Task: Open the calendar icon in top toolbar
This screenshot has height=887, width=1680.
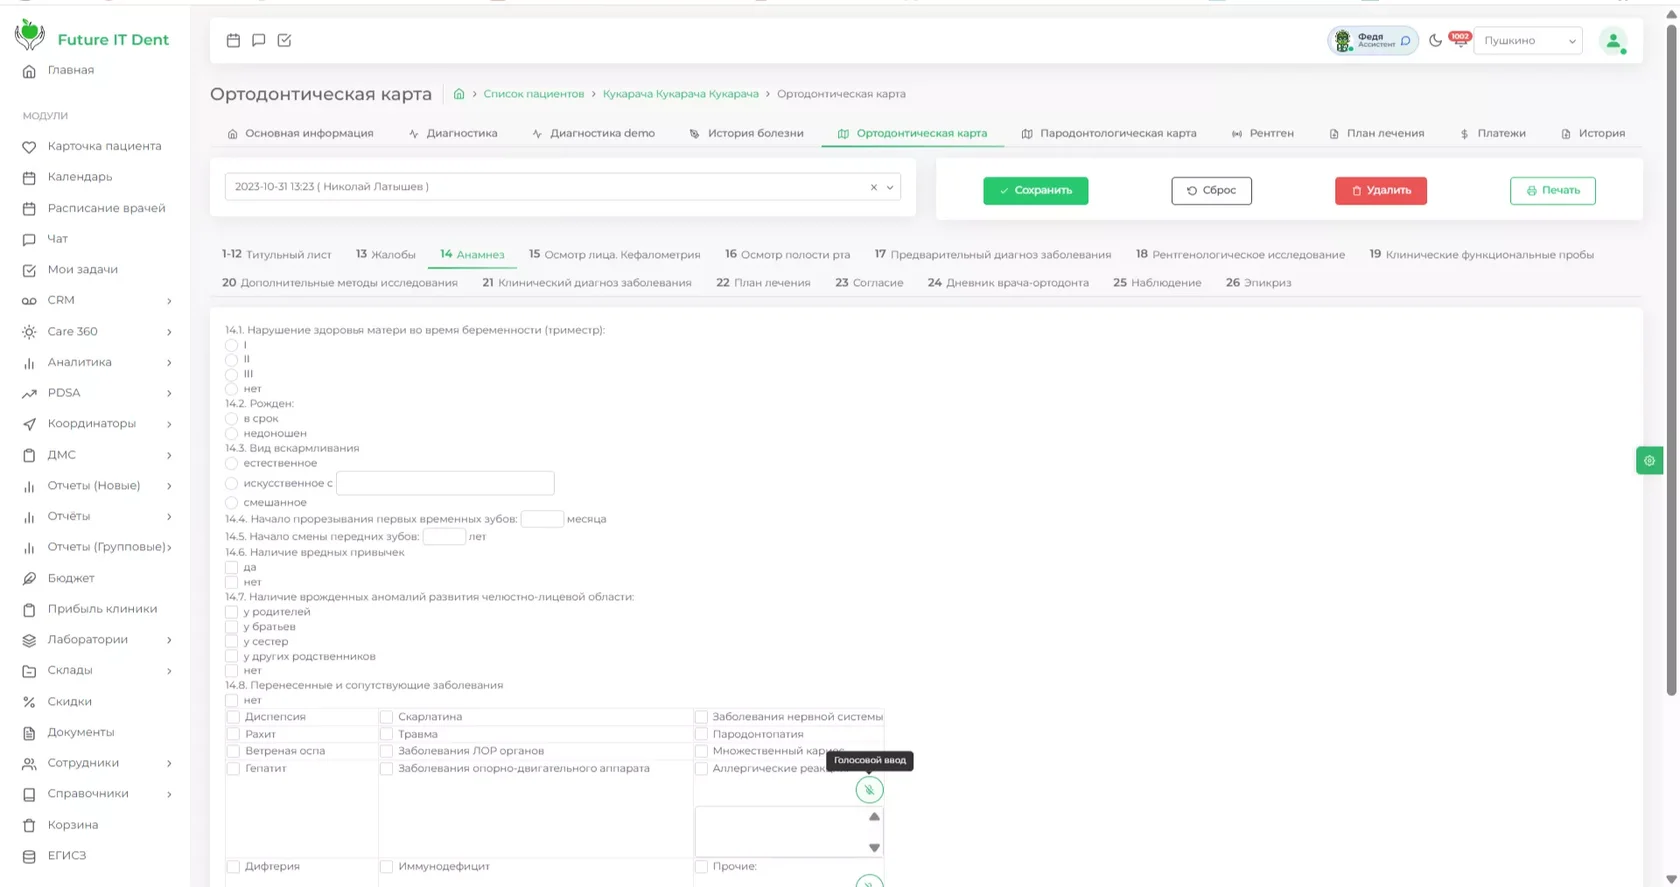Action: pos(233,40)
